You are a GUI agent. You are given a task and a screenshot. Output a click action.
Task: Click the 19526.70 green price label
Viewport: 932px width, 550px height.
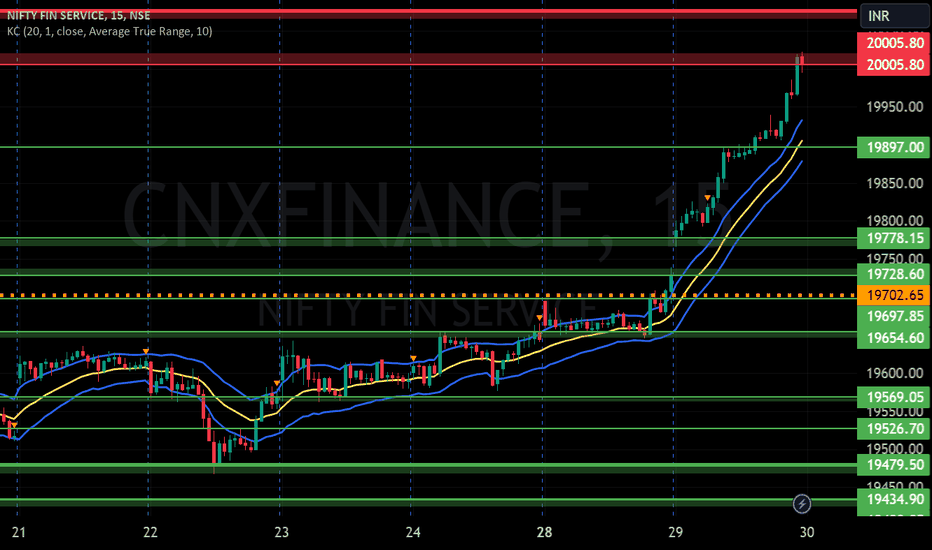(894, 429)
